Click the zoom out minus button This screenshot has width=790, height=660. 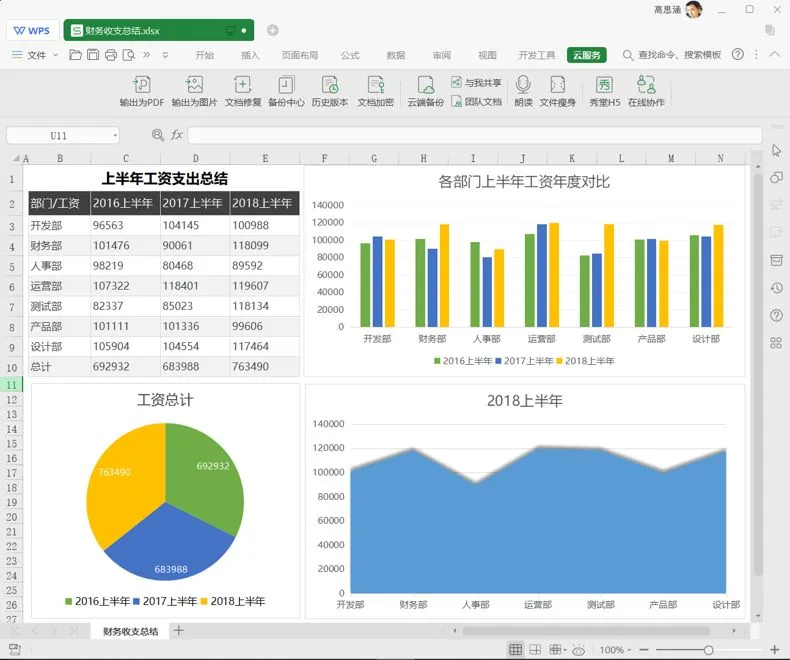(x=644, y=650)
